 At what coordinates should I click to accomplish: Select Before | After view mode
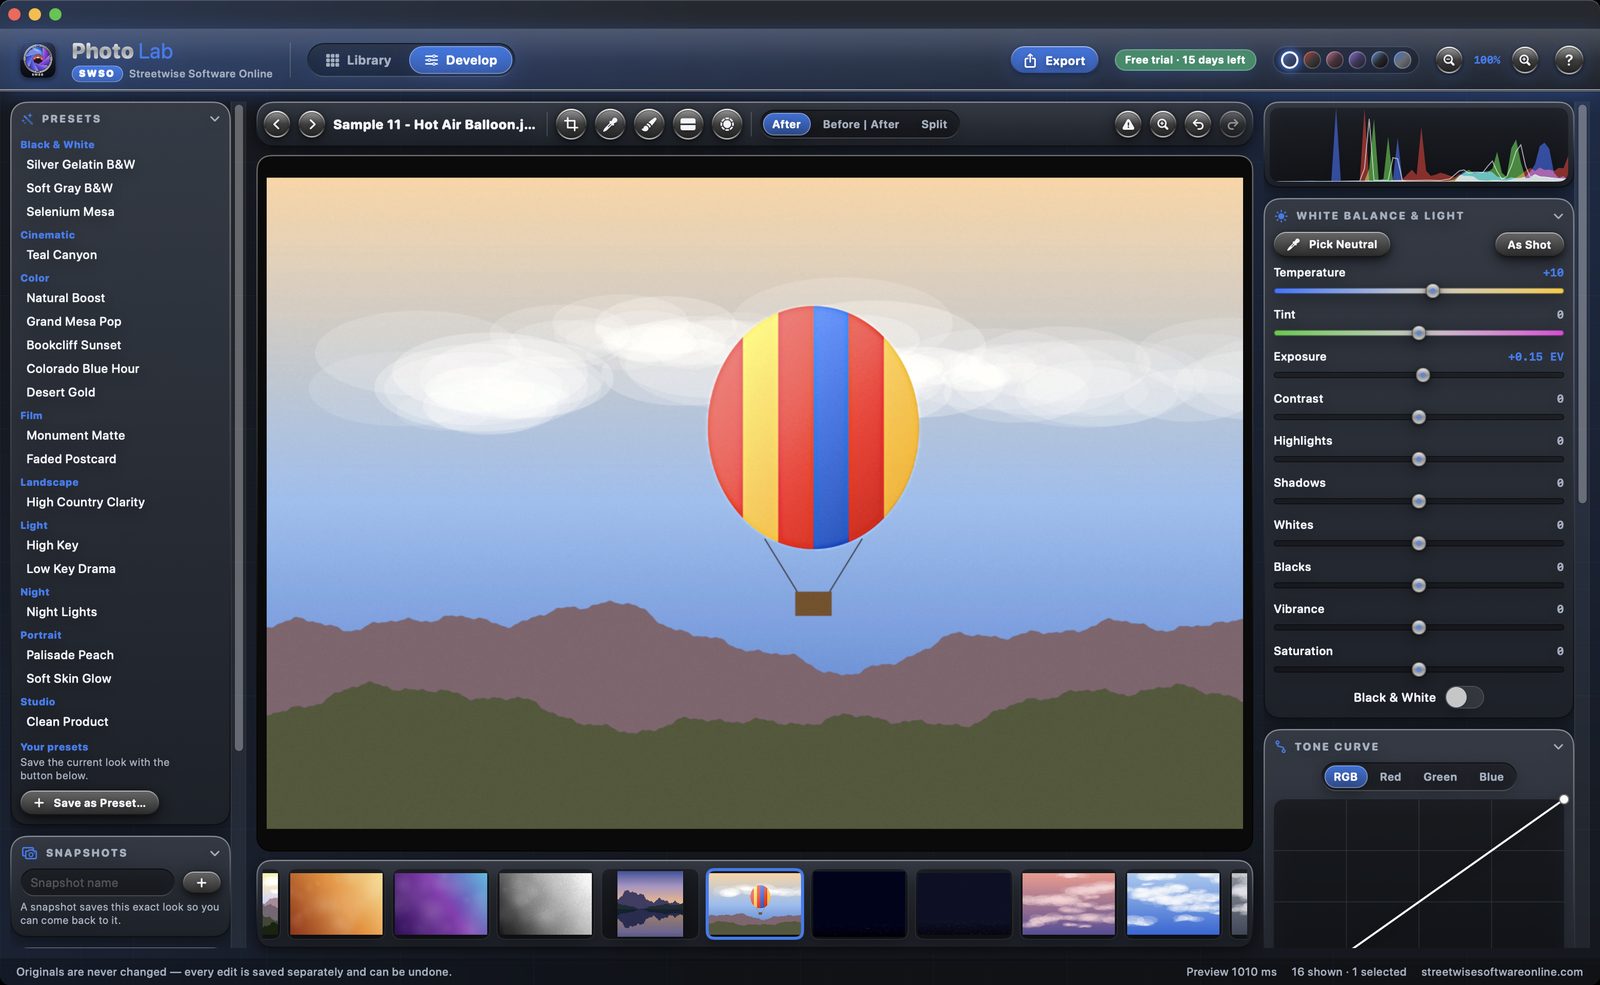pos(861,124)
